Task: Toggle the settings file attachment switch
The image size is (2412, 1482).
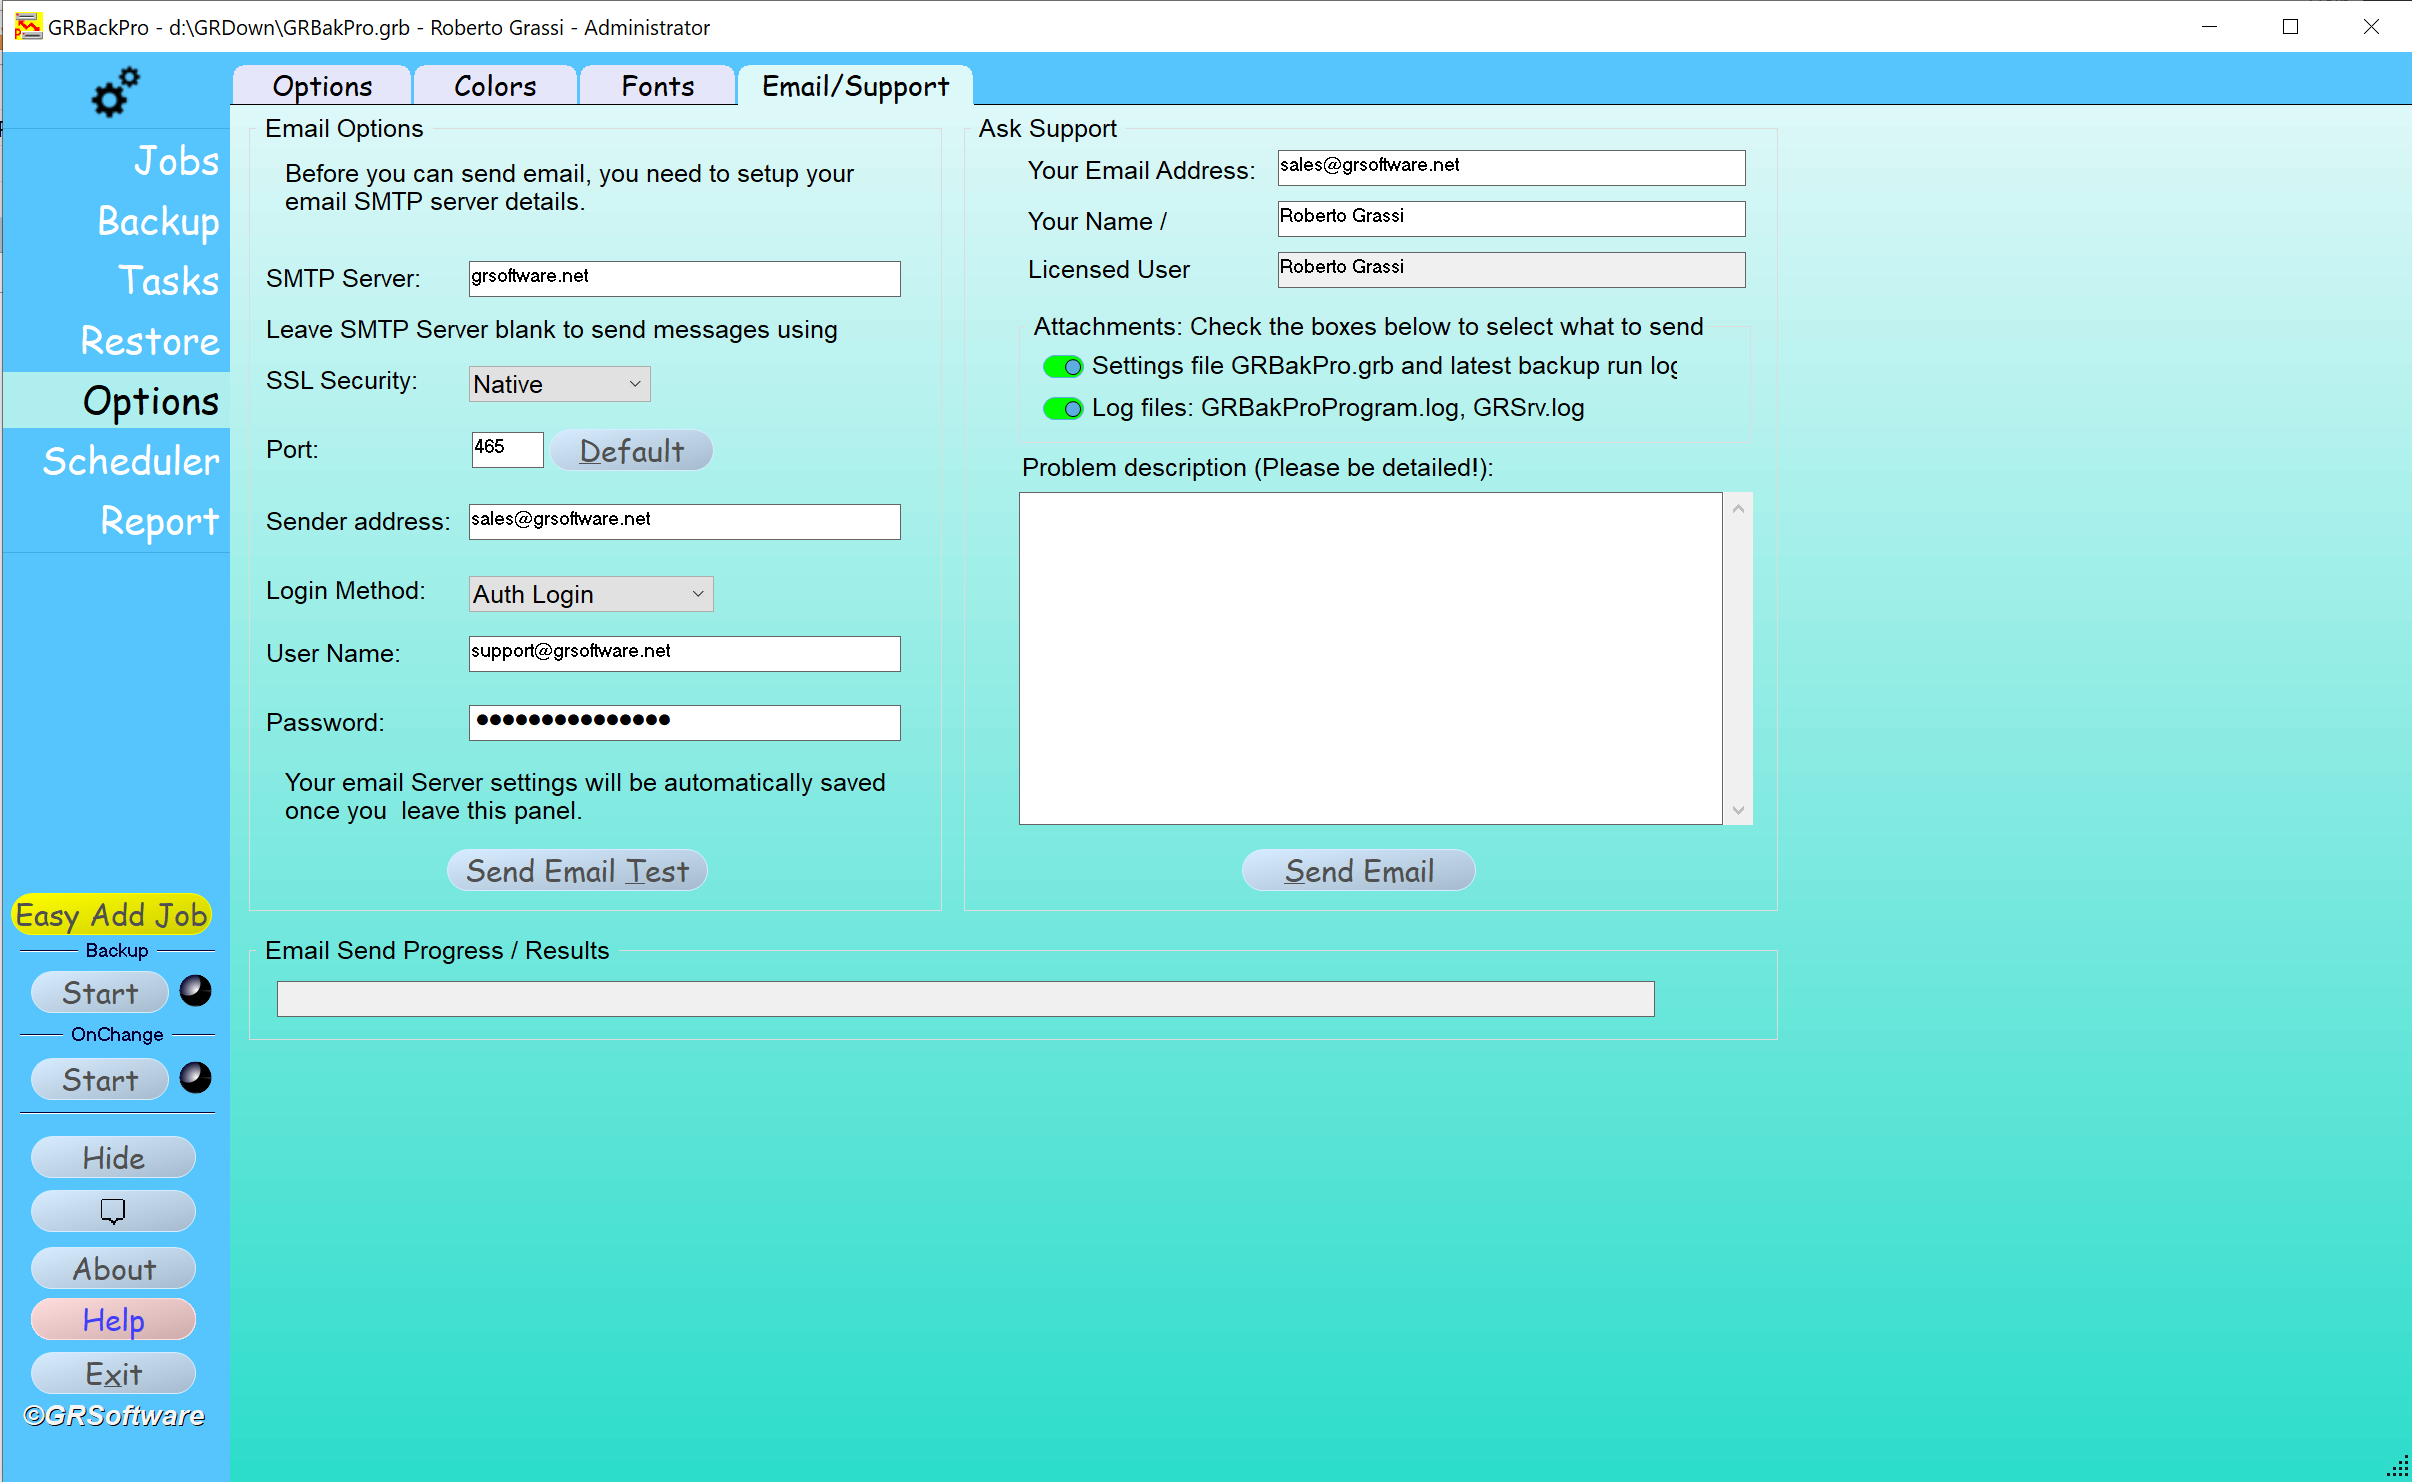Action: tap(1062, 367)
